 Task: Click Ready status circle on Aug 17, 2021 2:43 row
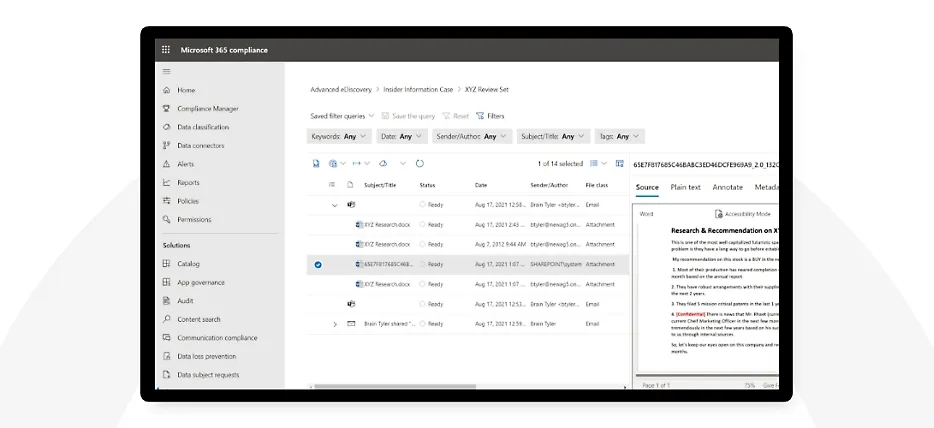coord(422,224)
